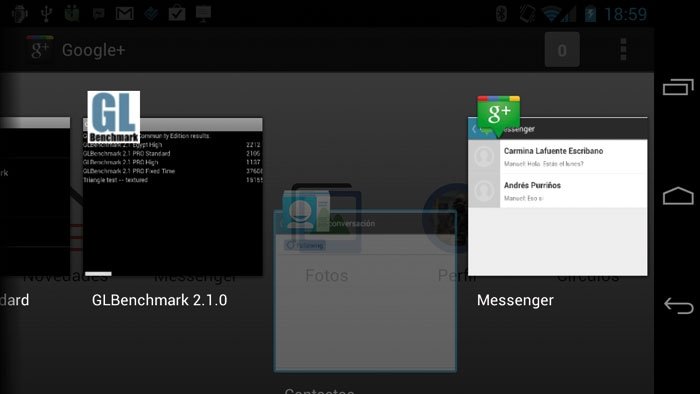The height and width of the screenshot is (394, 700).
Task: Tap the Android debug icon in status bar
Action: point(20,13)
